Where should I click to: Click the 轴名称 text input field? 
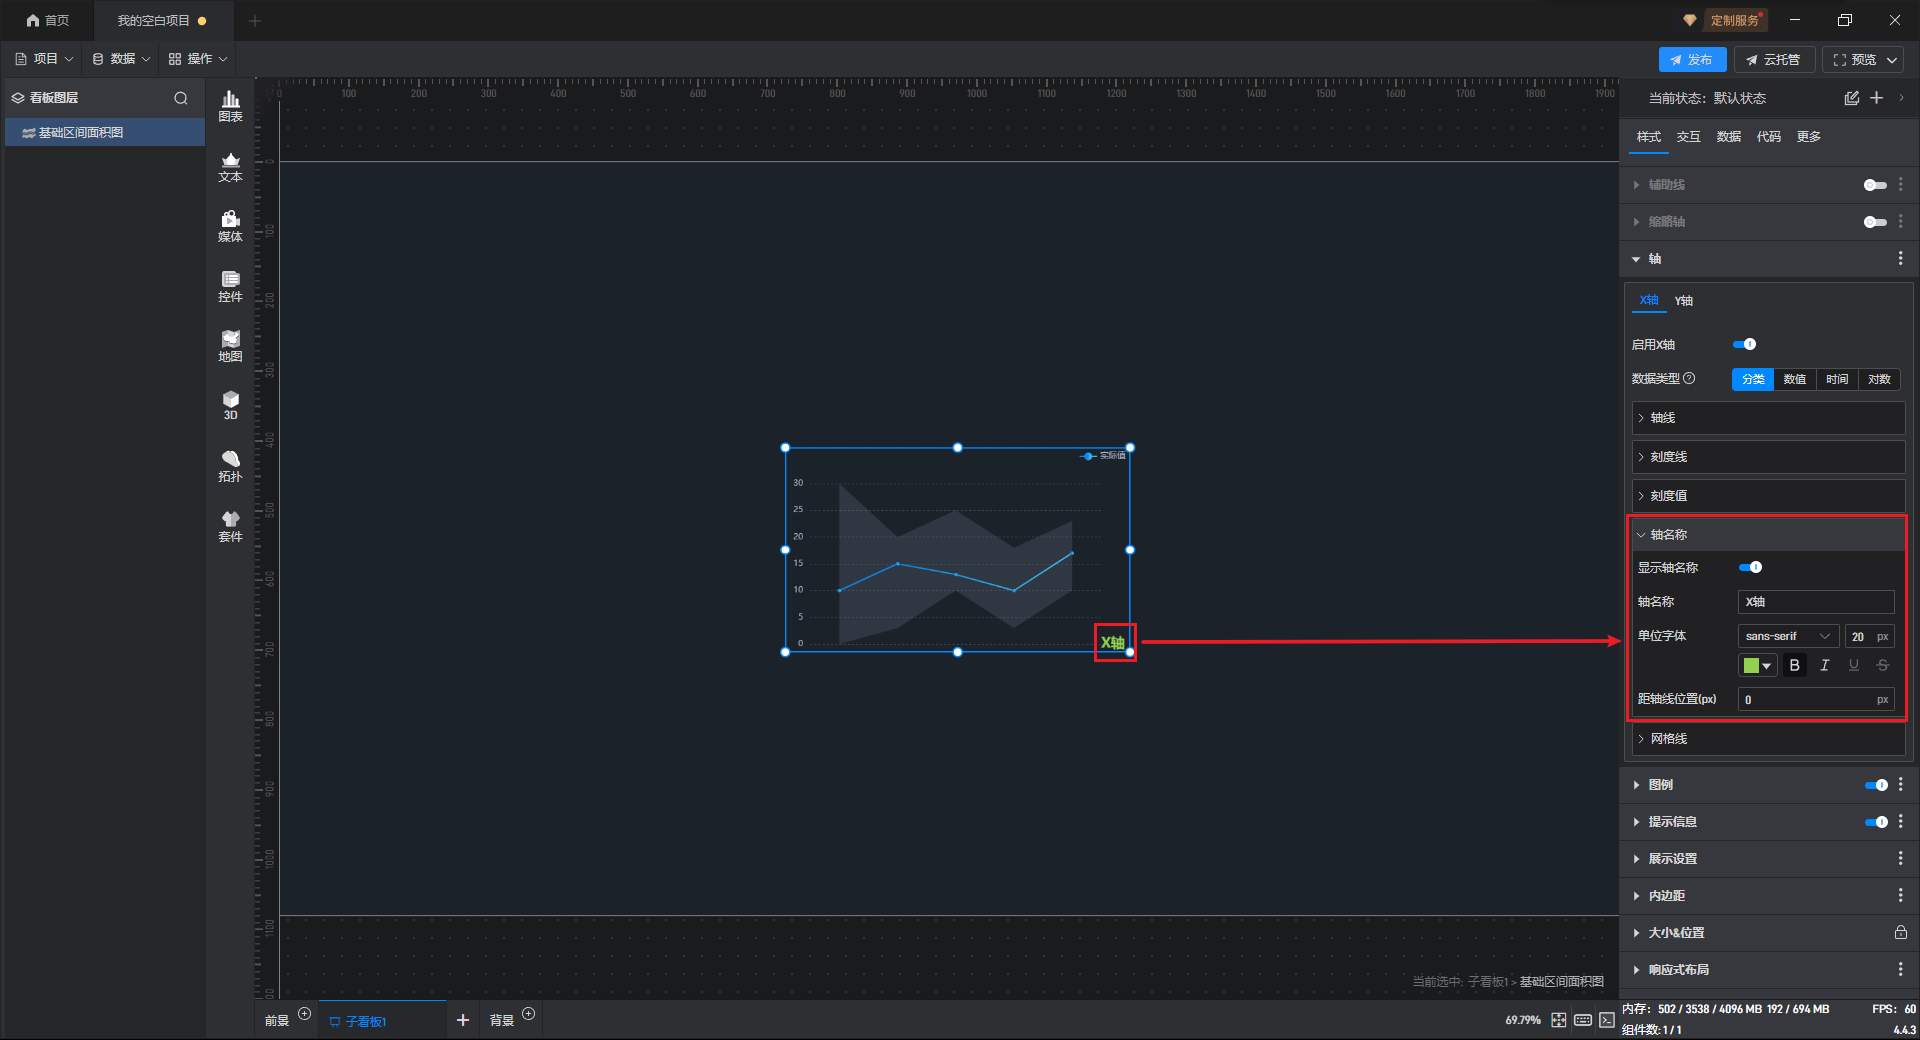point(1816,602)
